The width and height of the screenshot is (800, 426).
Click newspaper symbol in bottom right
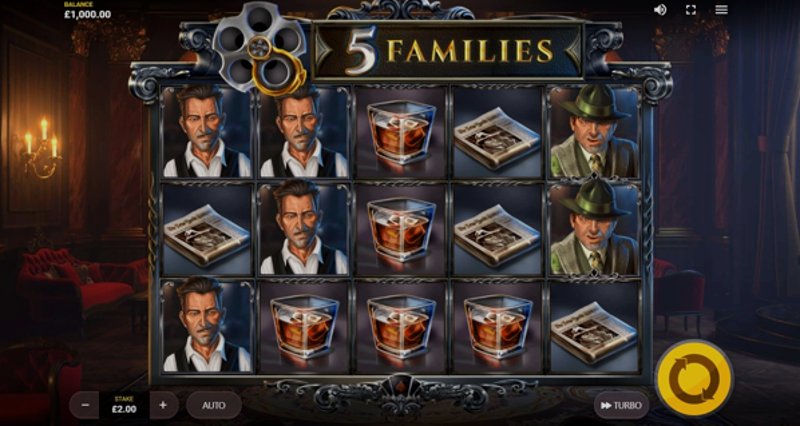point(594,327)
